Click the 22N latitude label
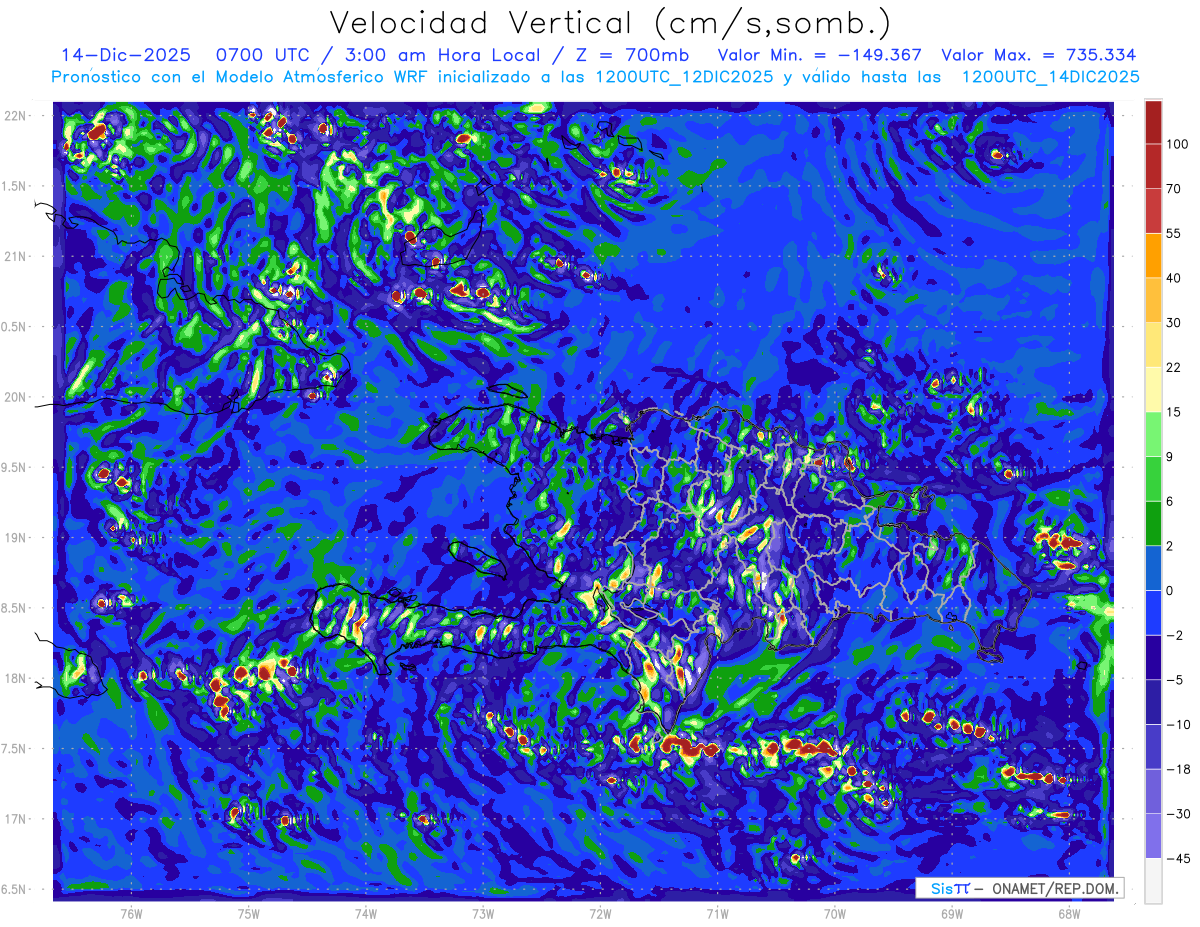The width and height of the screenshot is (1200, 927). (16, 116)
